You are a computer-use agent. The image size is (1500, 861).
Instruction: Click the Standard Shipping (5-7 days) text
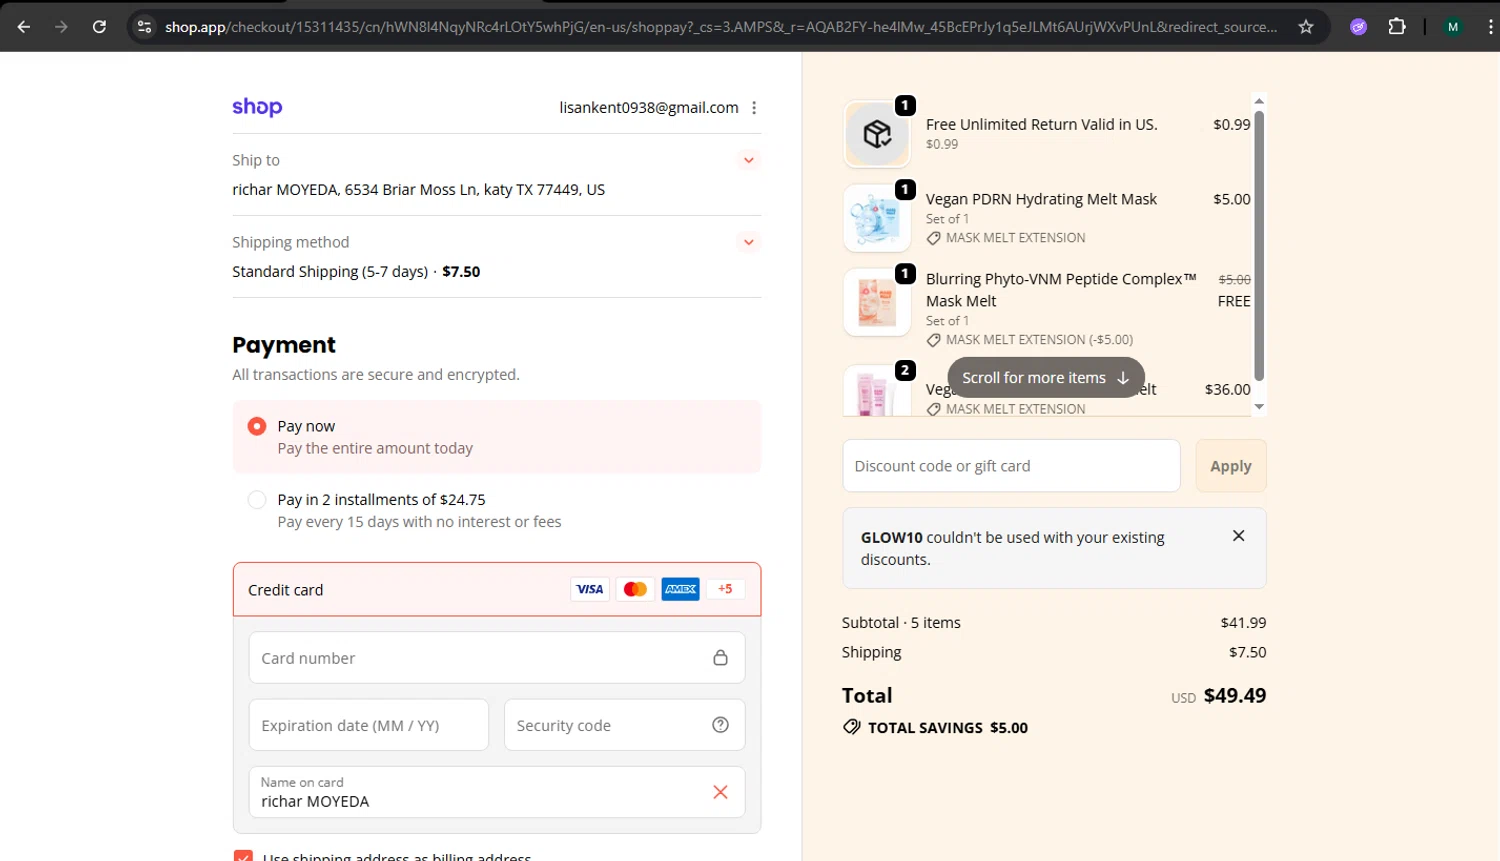330,271
